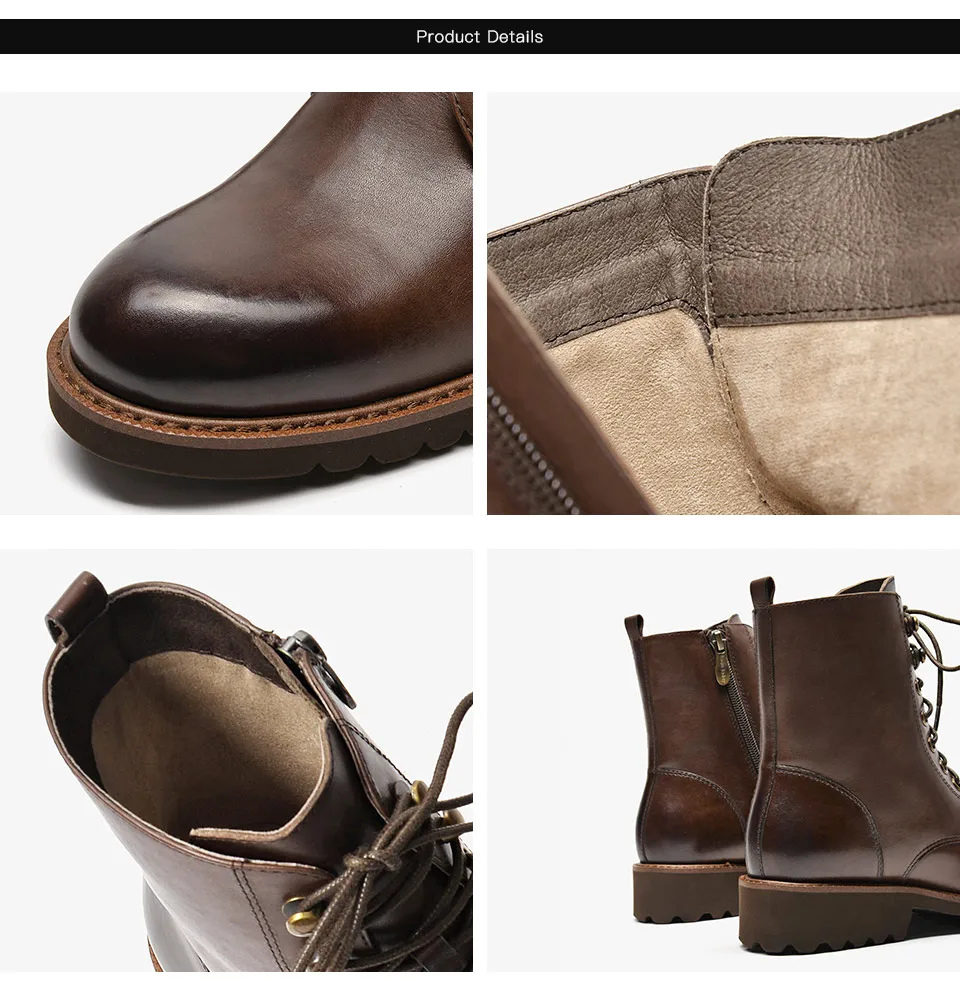Open the inner lining close-up image
The image size is (960, 992).
[723, 303]
